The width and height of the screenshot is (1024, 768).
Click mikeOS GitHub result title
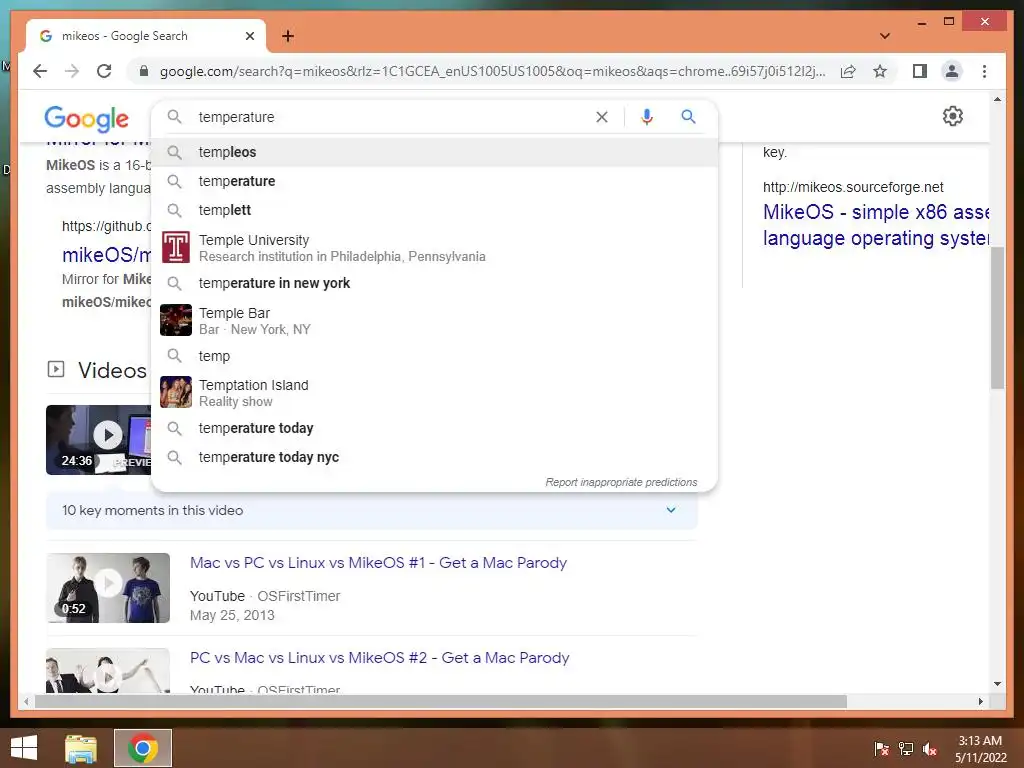click(x=106, y=255)
